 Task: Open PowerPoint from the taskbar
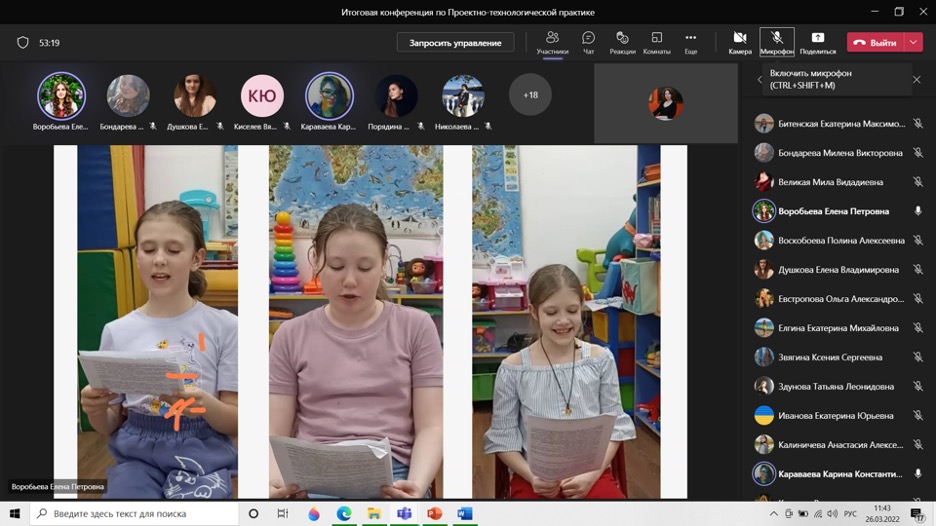(434, 513)
